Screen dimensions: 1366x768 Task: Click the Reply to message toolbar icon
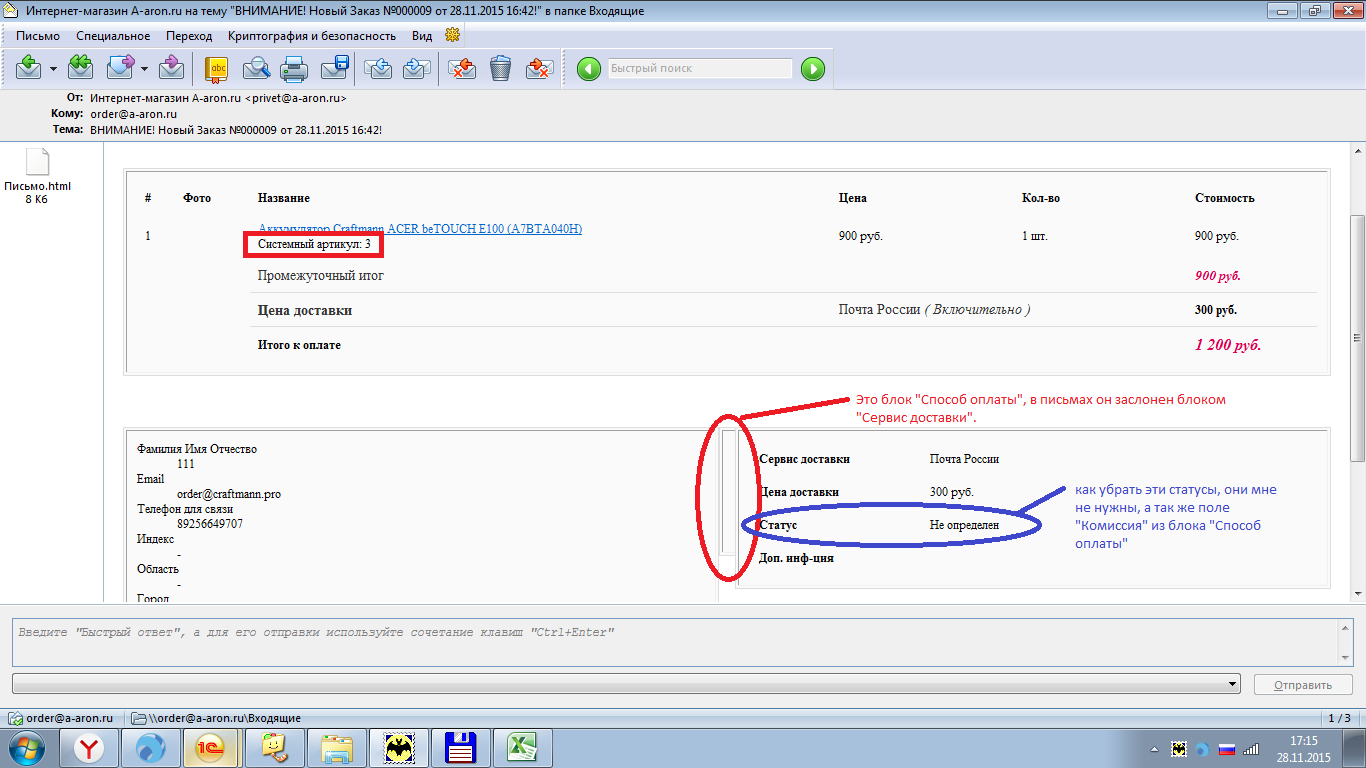[28, 68]
